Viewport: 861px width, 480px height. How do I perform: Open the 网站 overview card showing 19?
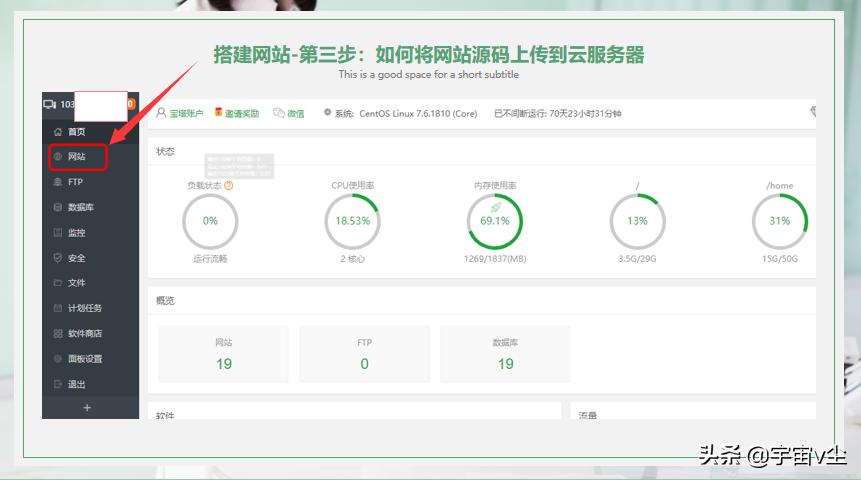[x=223, y=354]
